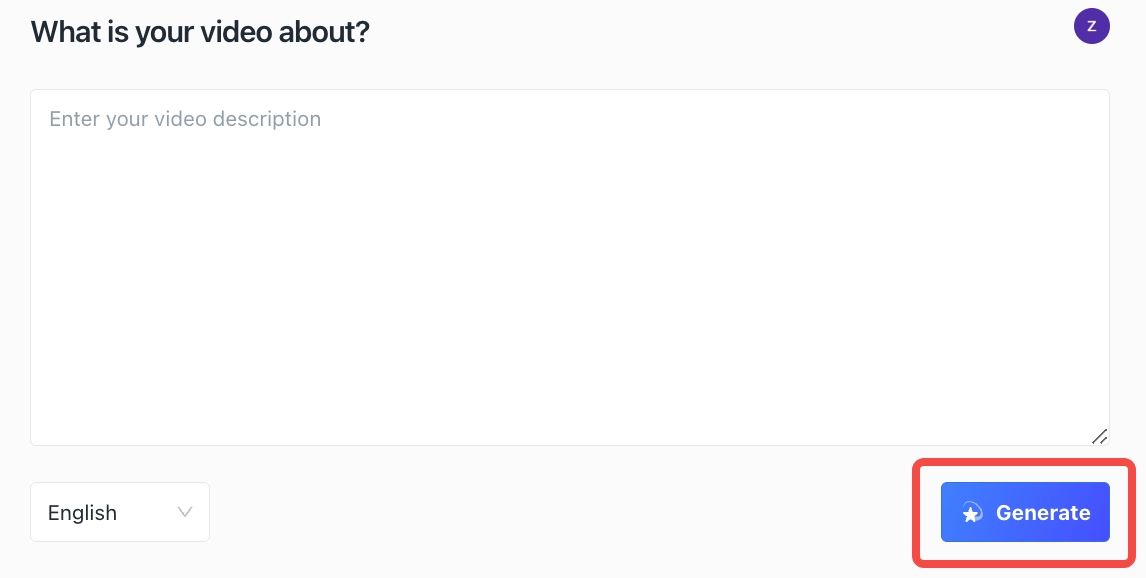Open account menu via Z profile circle
This screenshot has width=1146, height=578.
[x=1091, y=26]
